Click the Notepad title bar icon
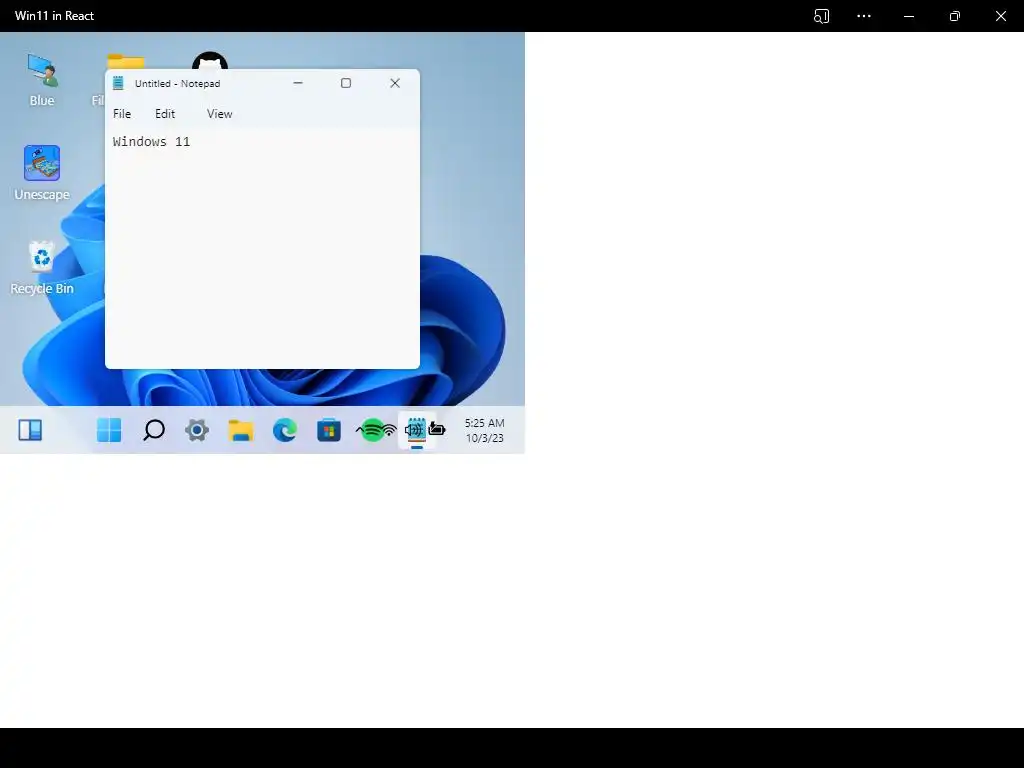Image resolution: width=1024 pixels, height=768 pixels. (118, 83)
